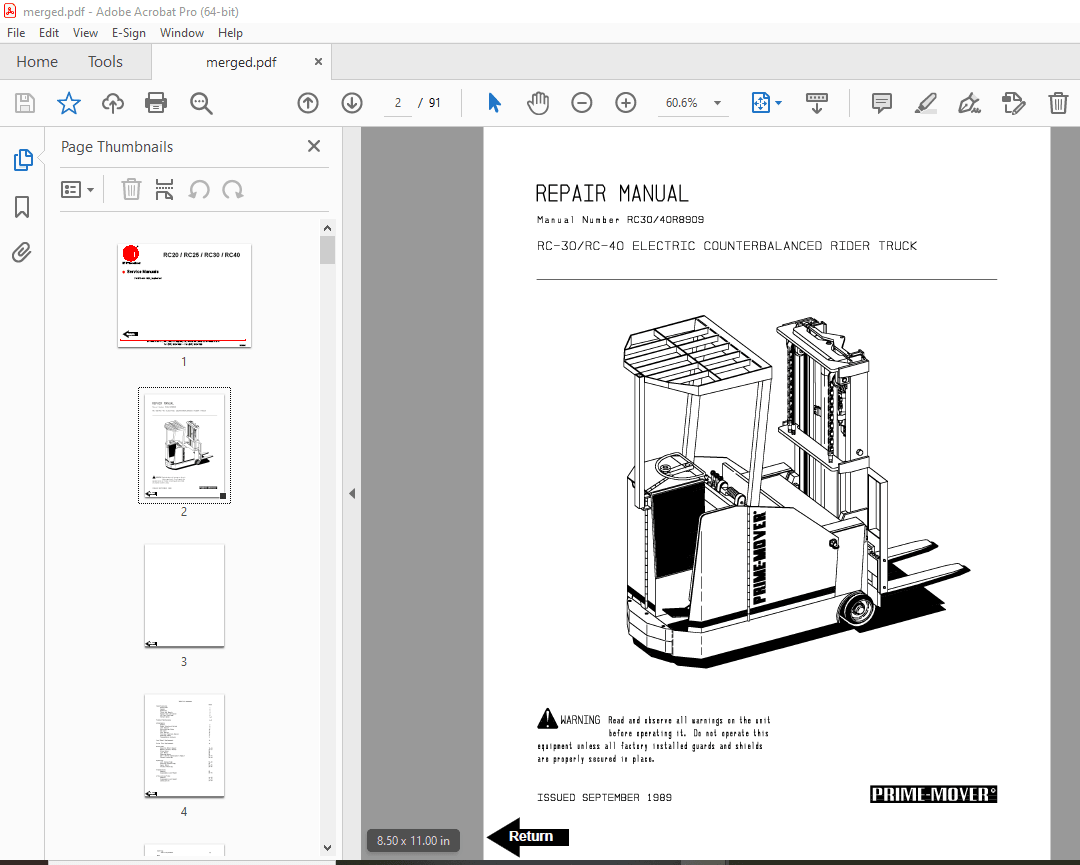Toggle the Page Thumbnails panel button

[x=22, y=160]
